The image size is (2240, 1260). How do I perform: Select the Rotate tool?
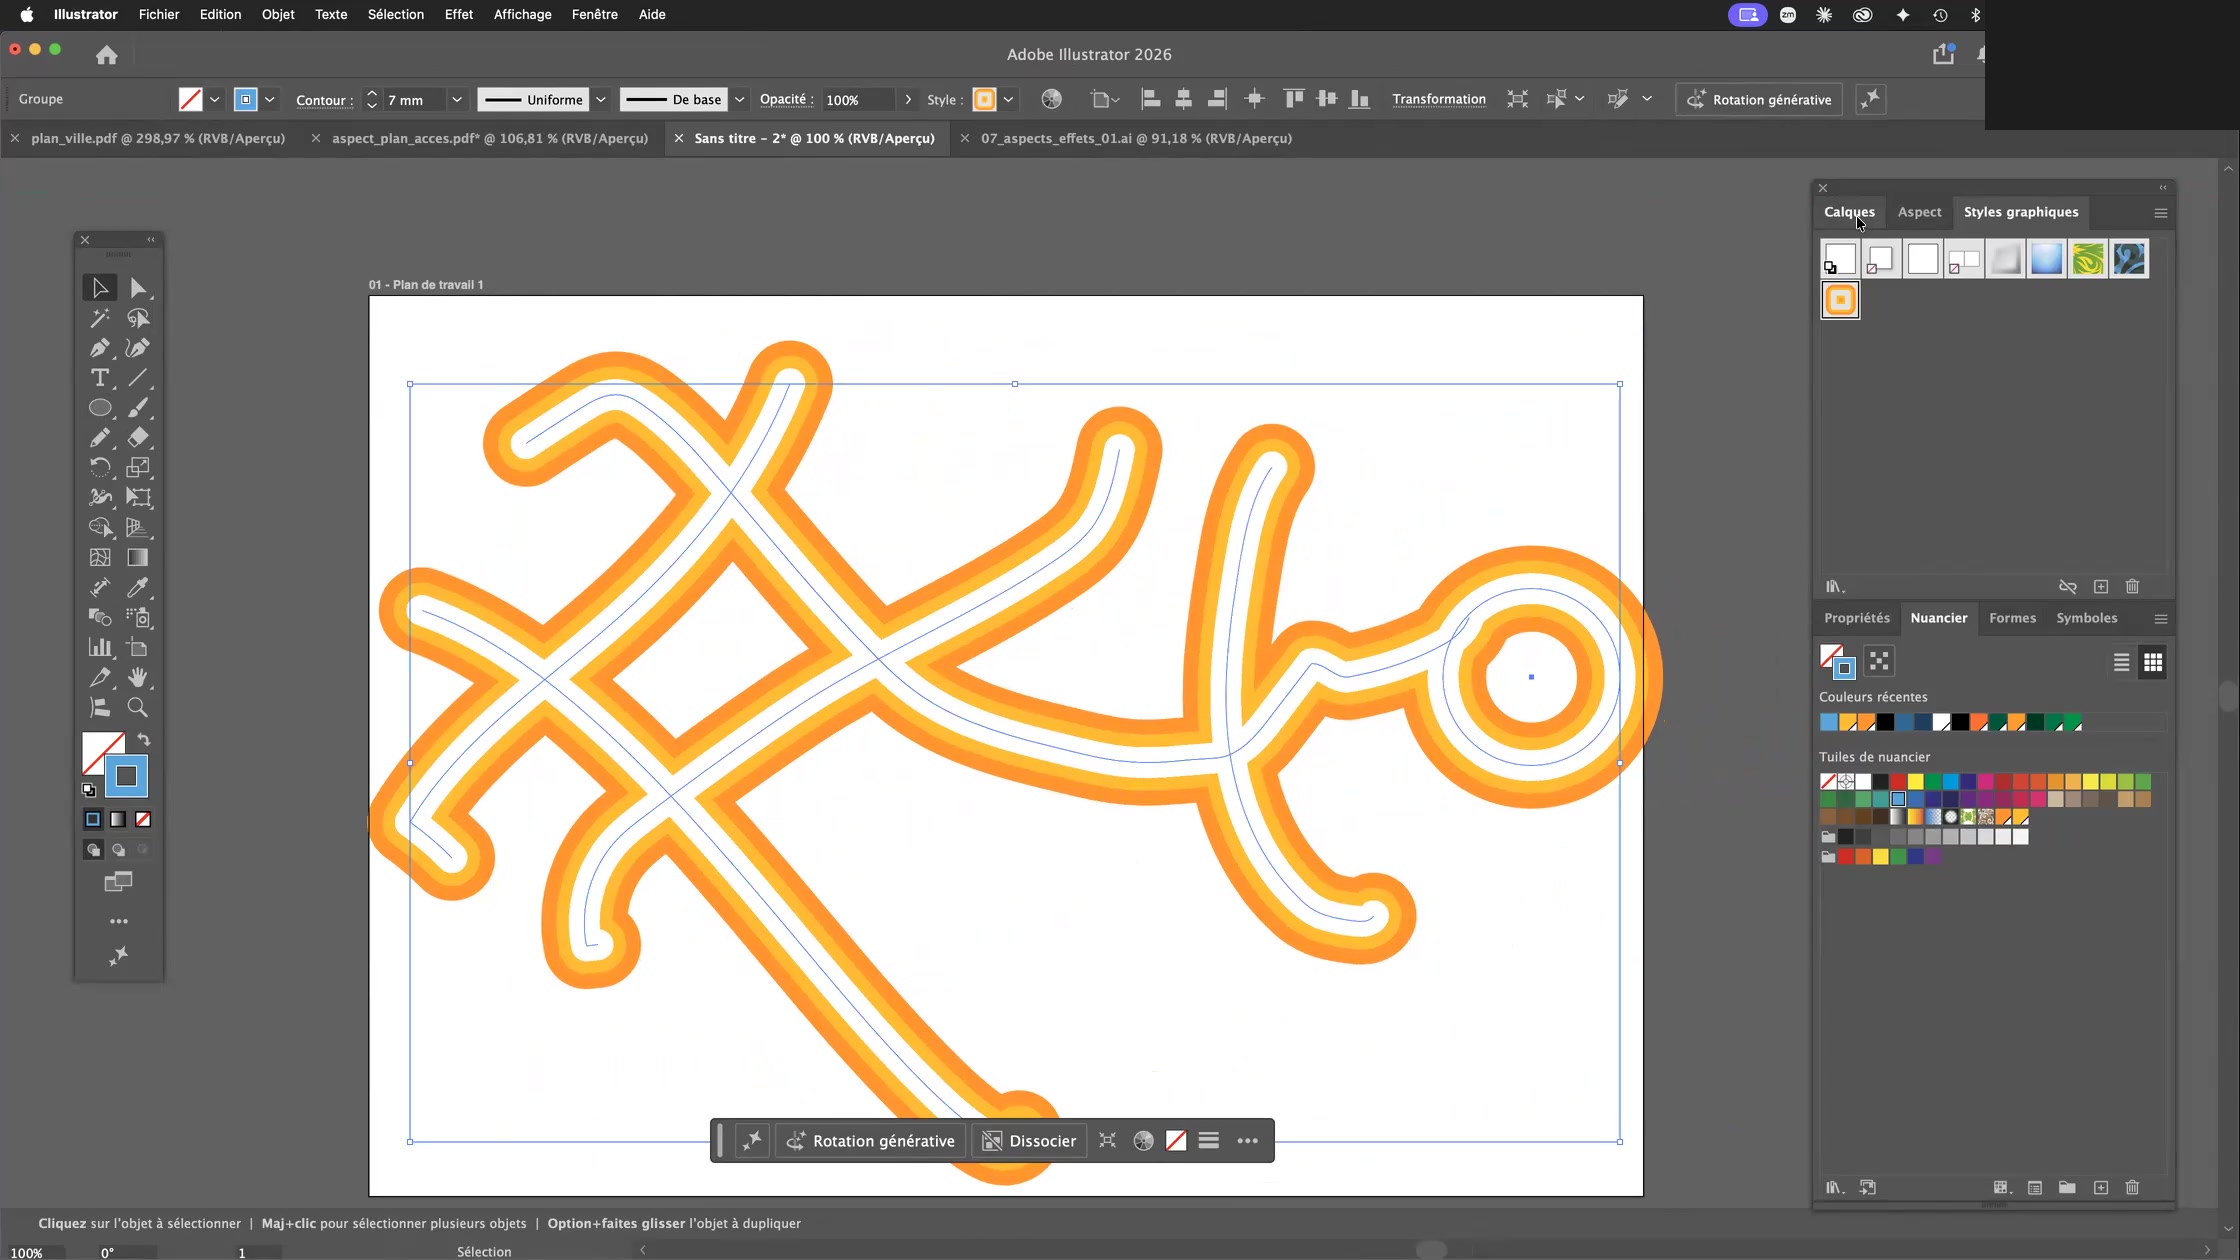pyautogui.click(x=100, y=467)
